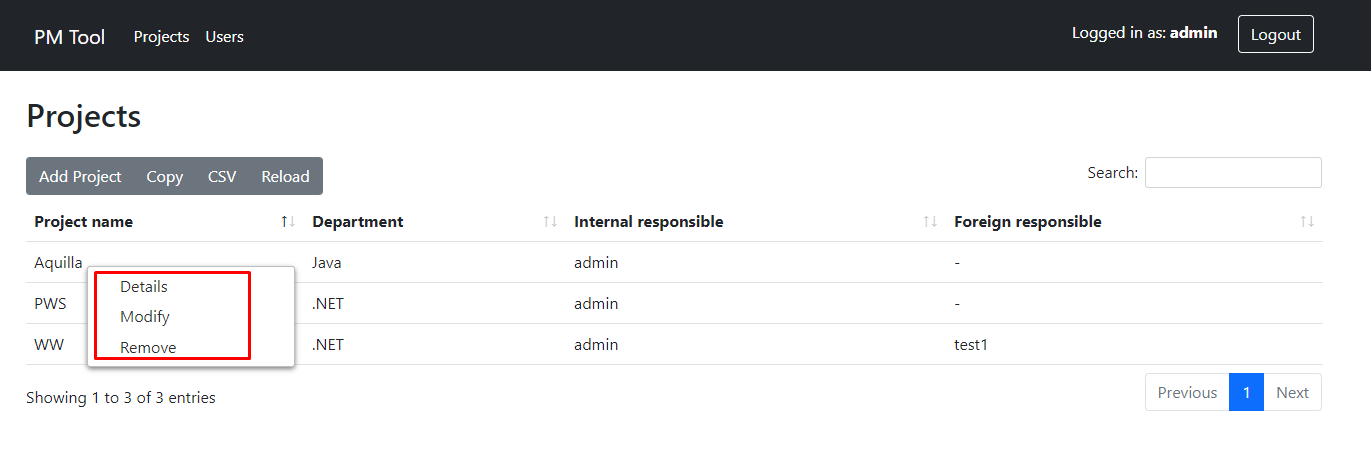Sort by Foreign responsible arrows icon
The image size is (1371, 464).
pos(1306,222)
